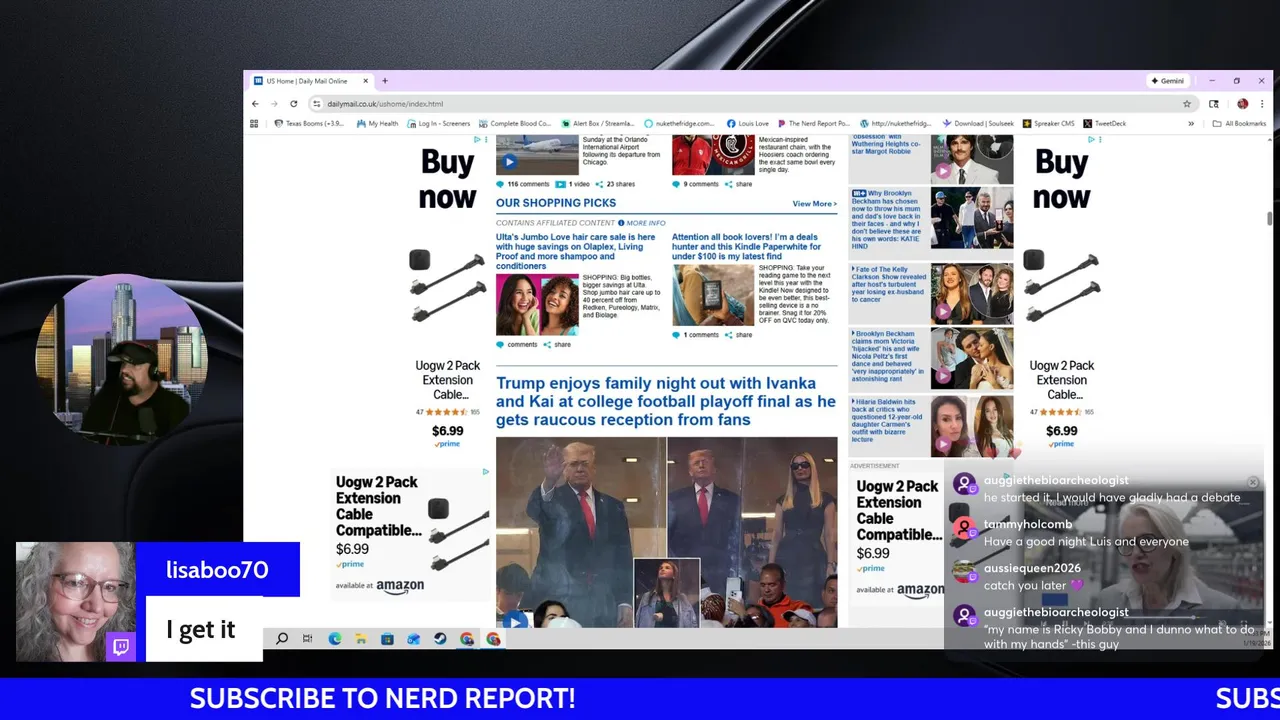The width and height of the screenshot is (1280, 720).
Task: Open Hilaria Baldwin hits back article
Action: 888,420
